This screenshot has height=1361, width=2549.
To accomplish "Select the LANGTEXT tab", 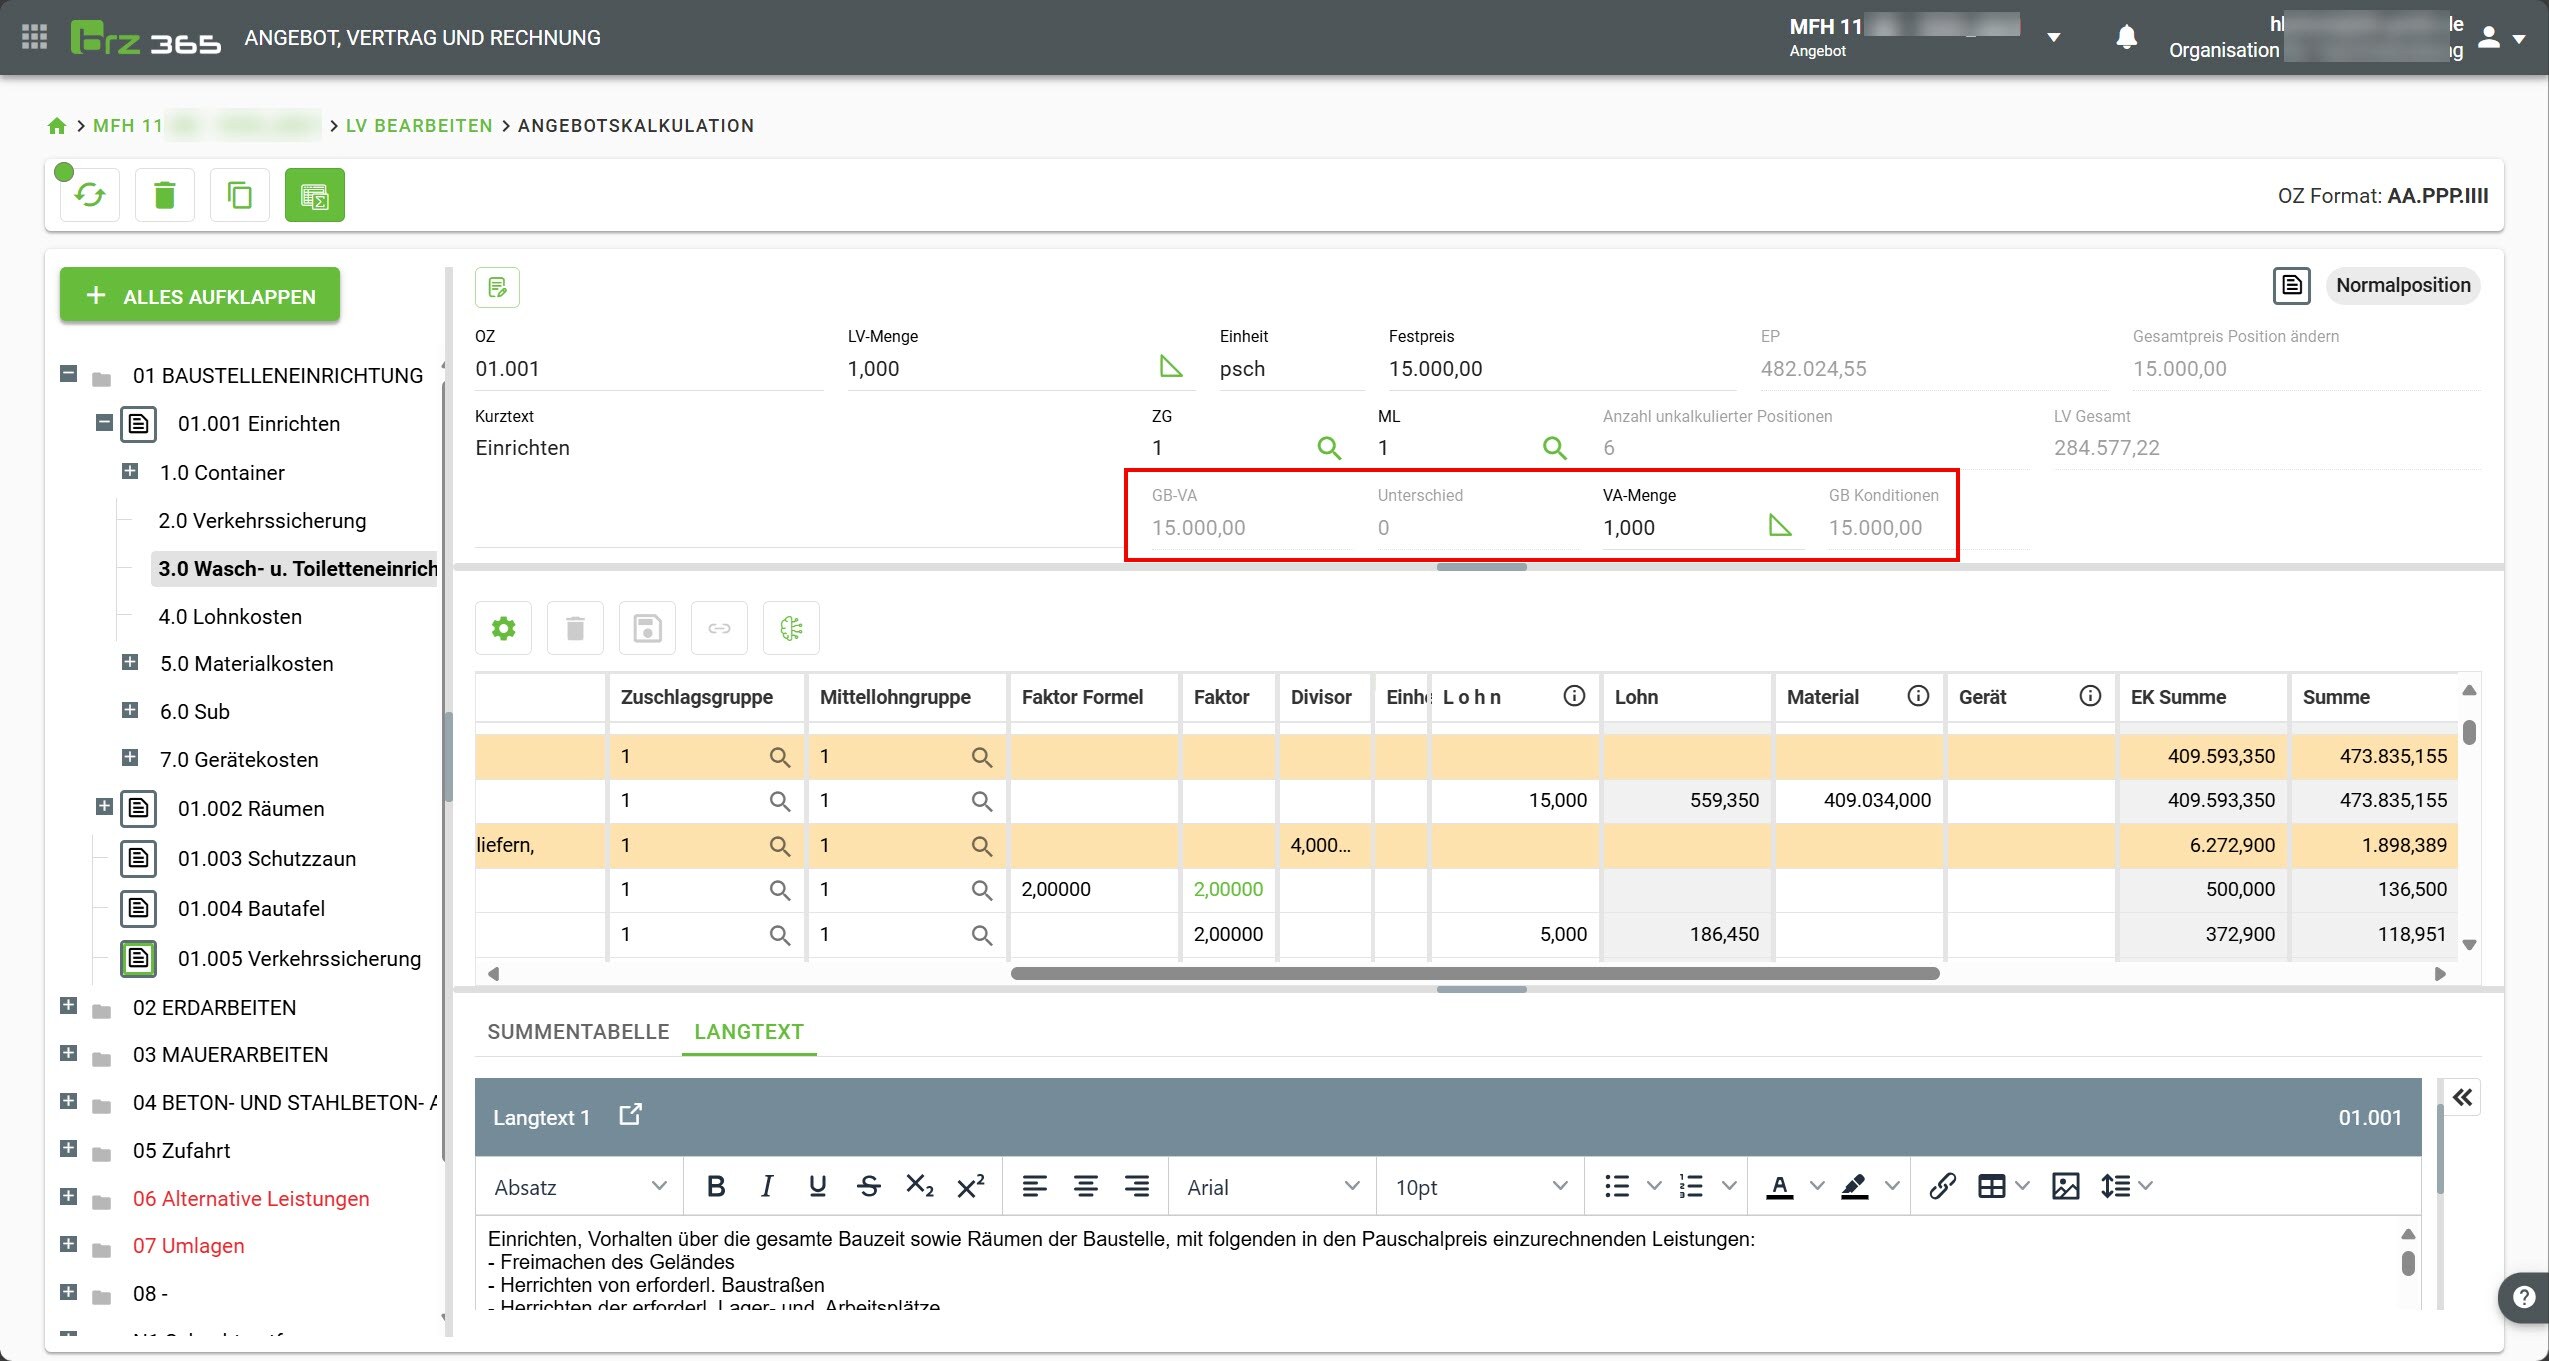I will [x=749, y=1032].
